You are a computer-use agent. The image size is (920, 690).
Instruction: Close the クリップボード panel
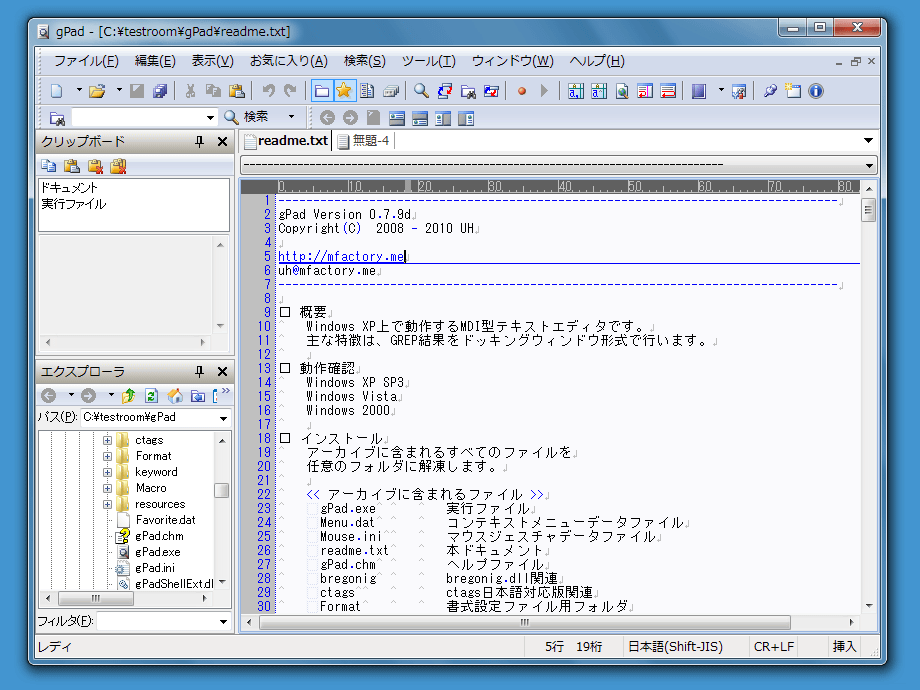point(222,141)
